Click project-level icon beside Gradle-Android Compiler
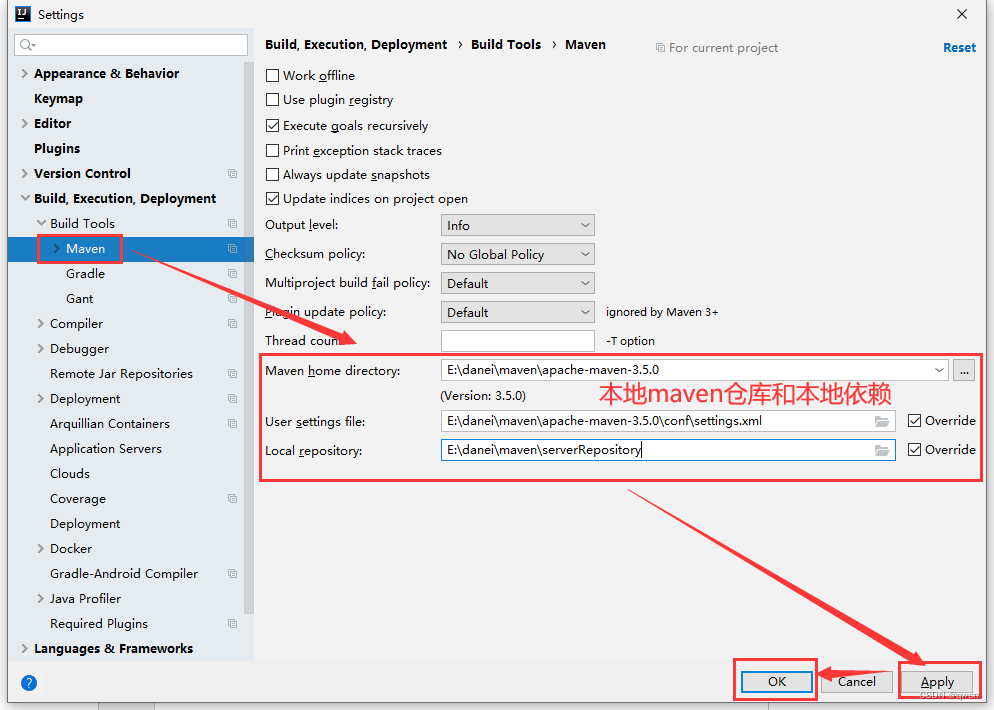This screenshot has height=710, width=994. (233, 574)
